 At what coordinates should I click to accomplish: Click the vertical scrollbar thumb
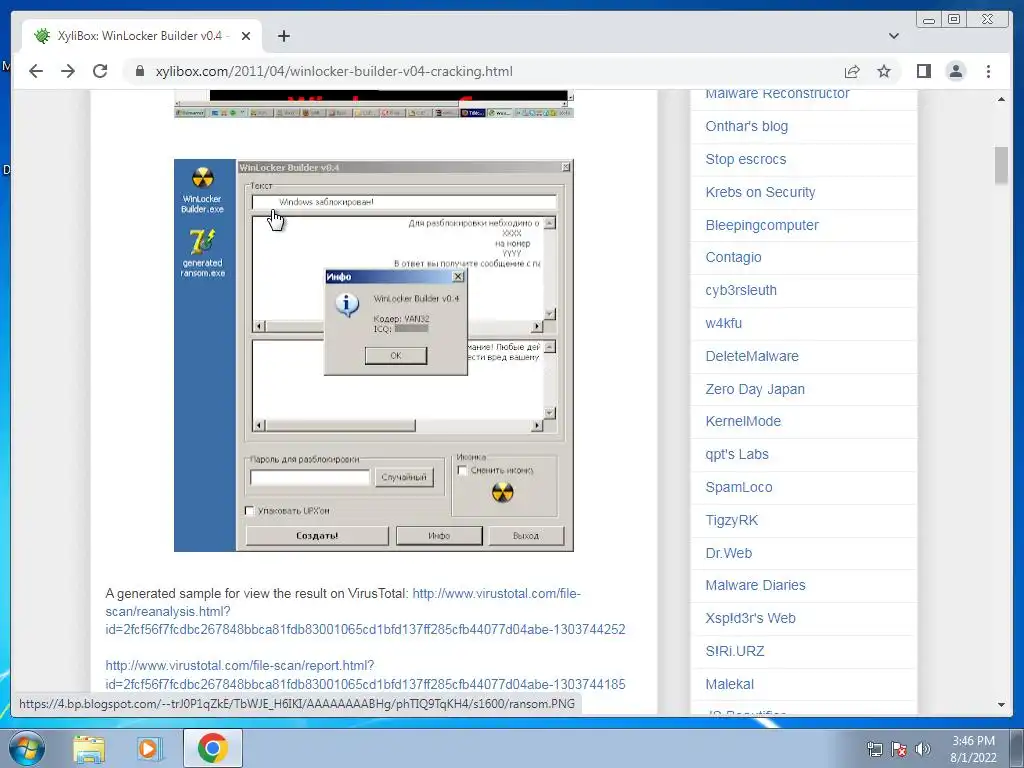click(x=1001, y=166)
